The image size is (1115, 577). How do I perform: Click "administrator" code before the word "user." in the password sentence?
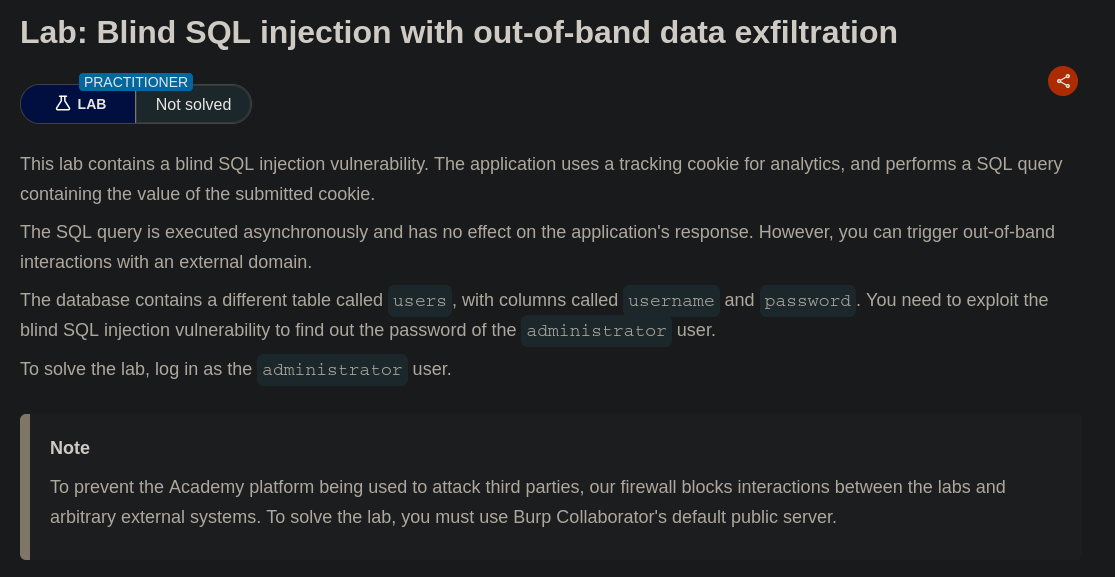coord(596,331)
